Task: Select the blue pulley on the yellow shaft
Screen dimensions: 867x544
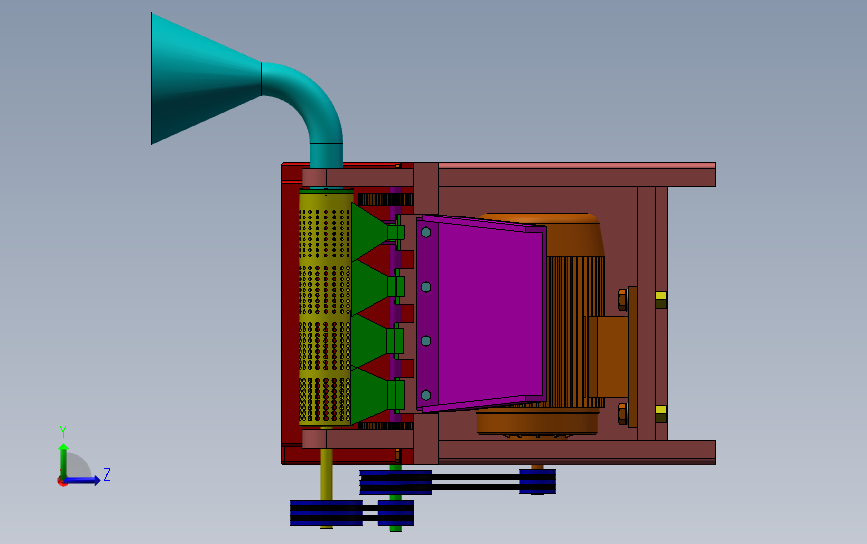Action: coord(326,513)
